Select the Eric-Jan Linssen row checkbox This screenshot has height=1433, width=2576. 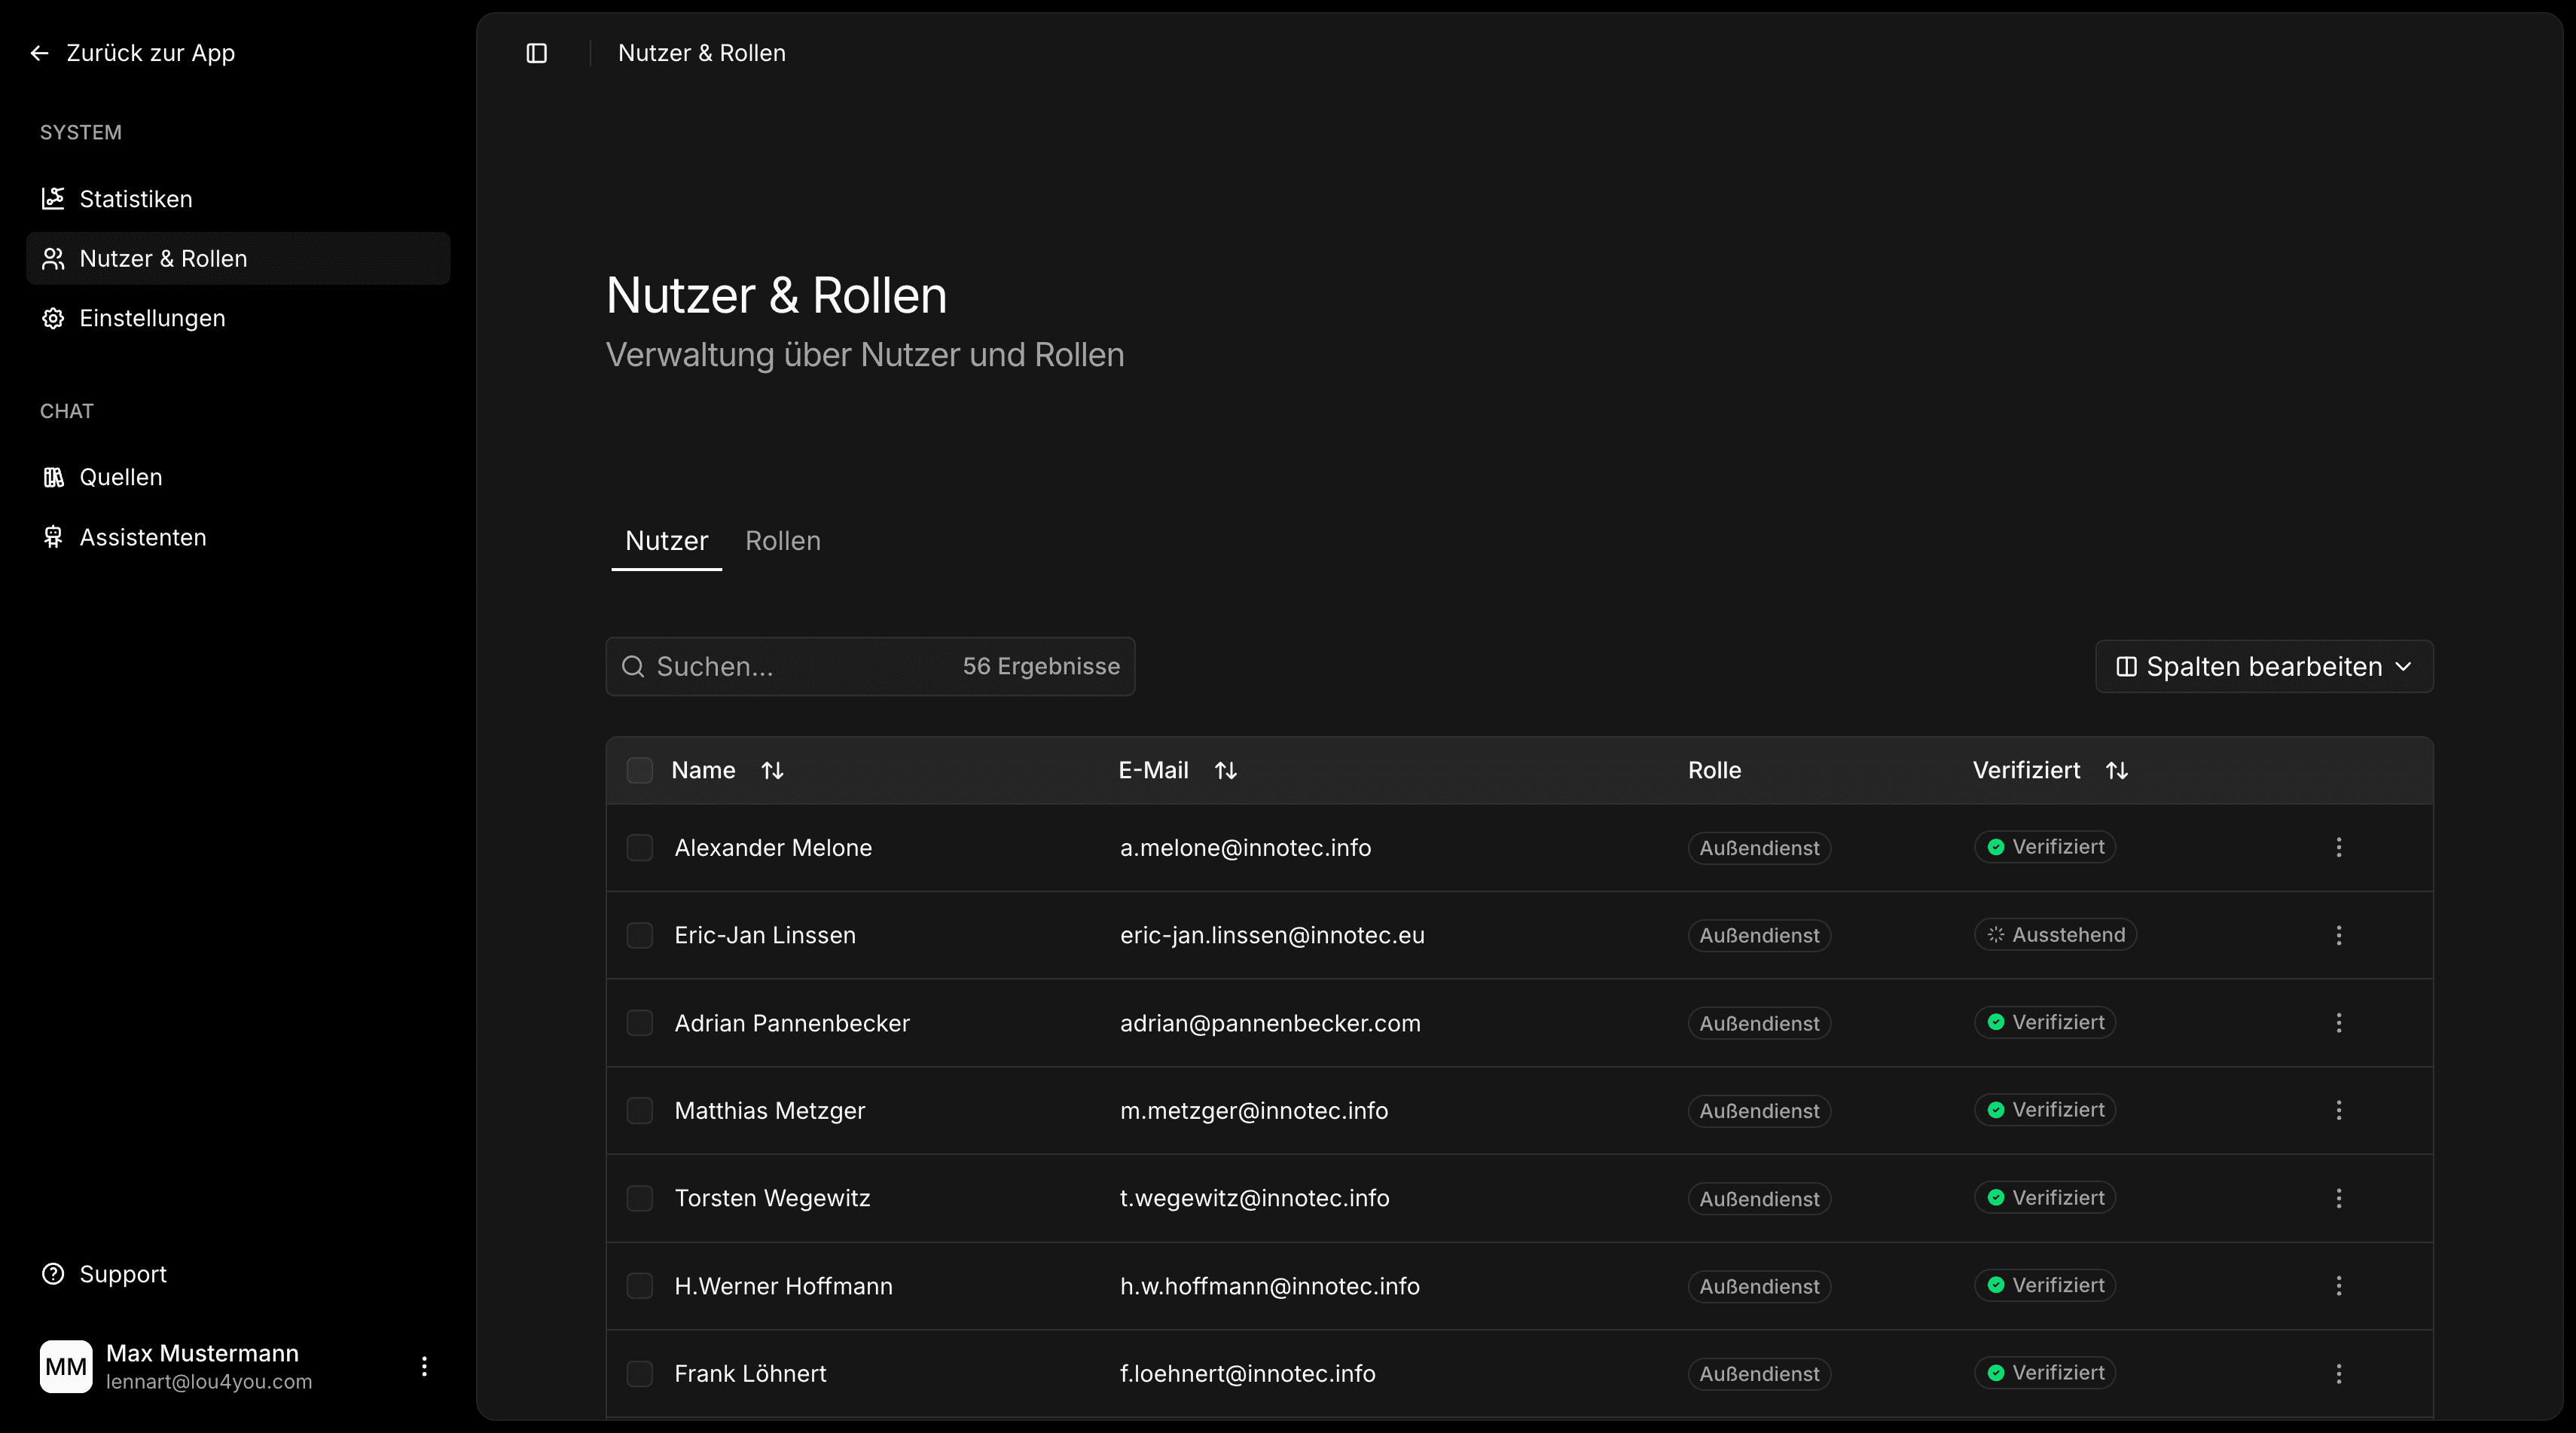tap(640, 936)
